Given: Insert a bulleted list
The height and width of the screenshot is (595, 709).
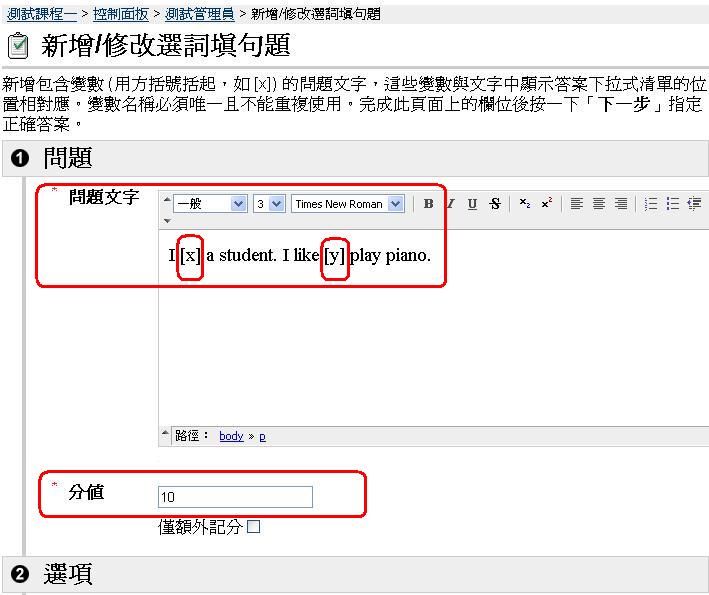Looking at the screenshot, I should (x=673, y=204).
